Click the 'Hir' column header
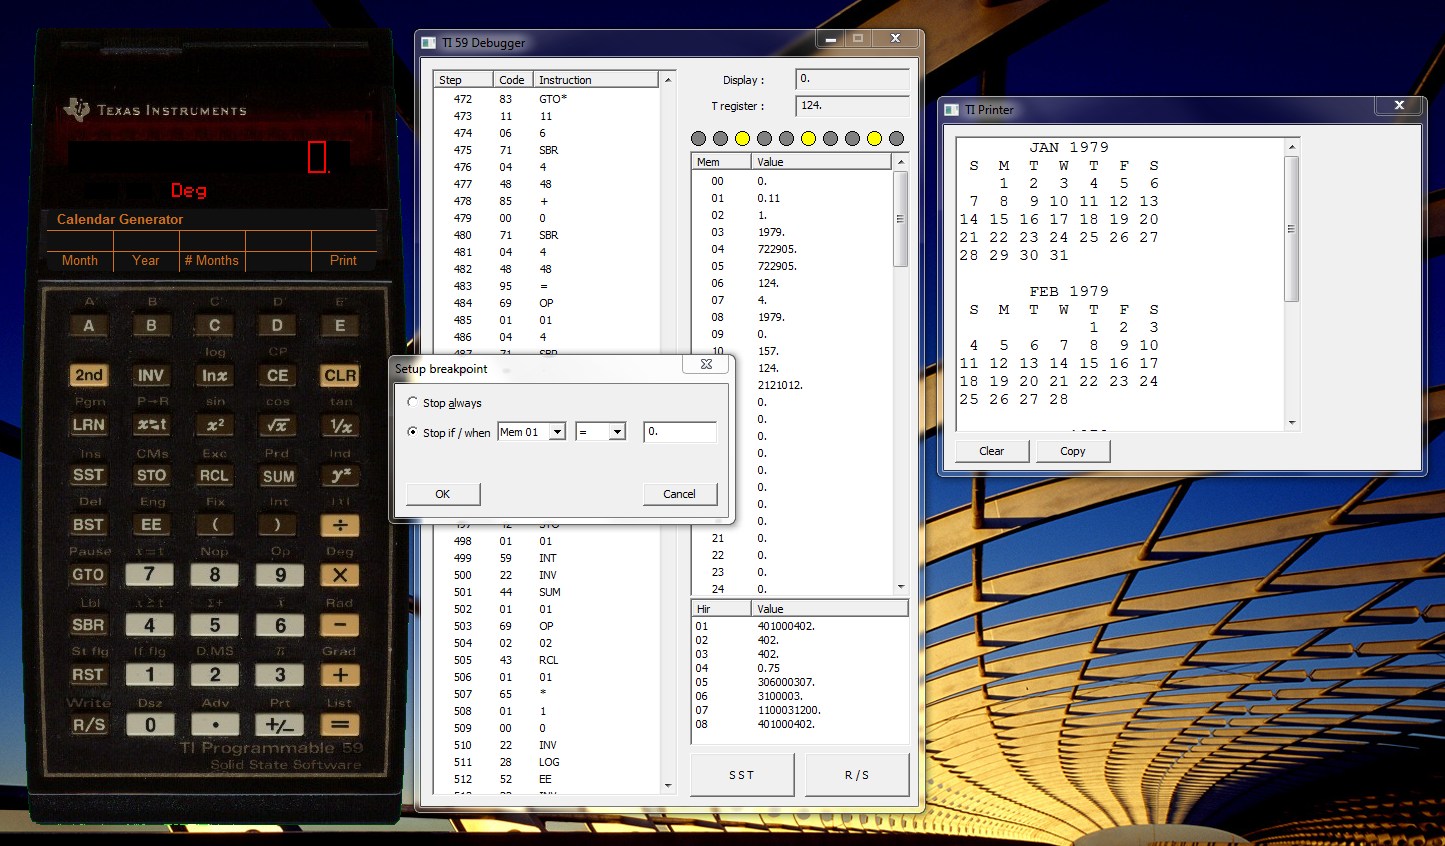The image size is (1445, 846). click(721, 608)
